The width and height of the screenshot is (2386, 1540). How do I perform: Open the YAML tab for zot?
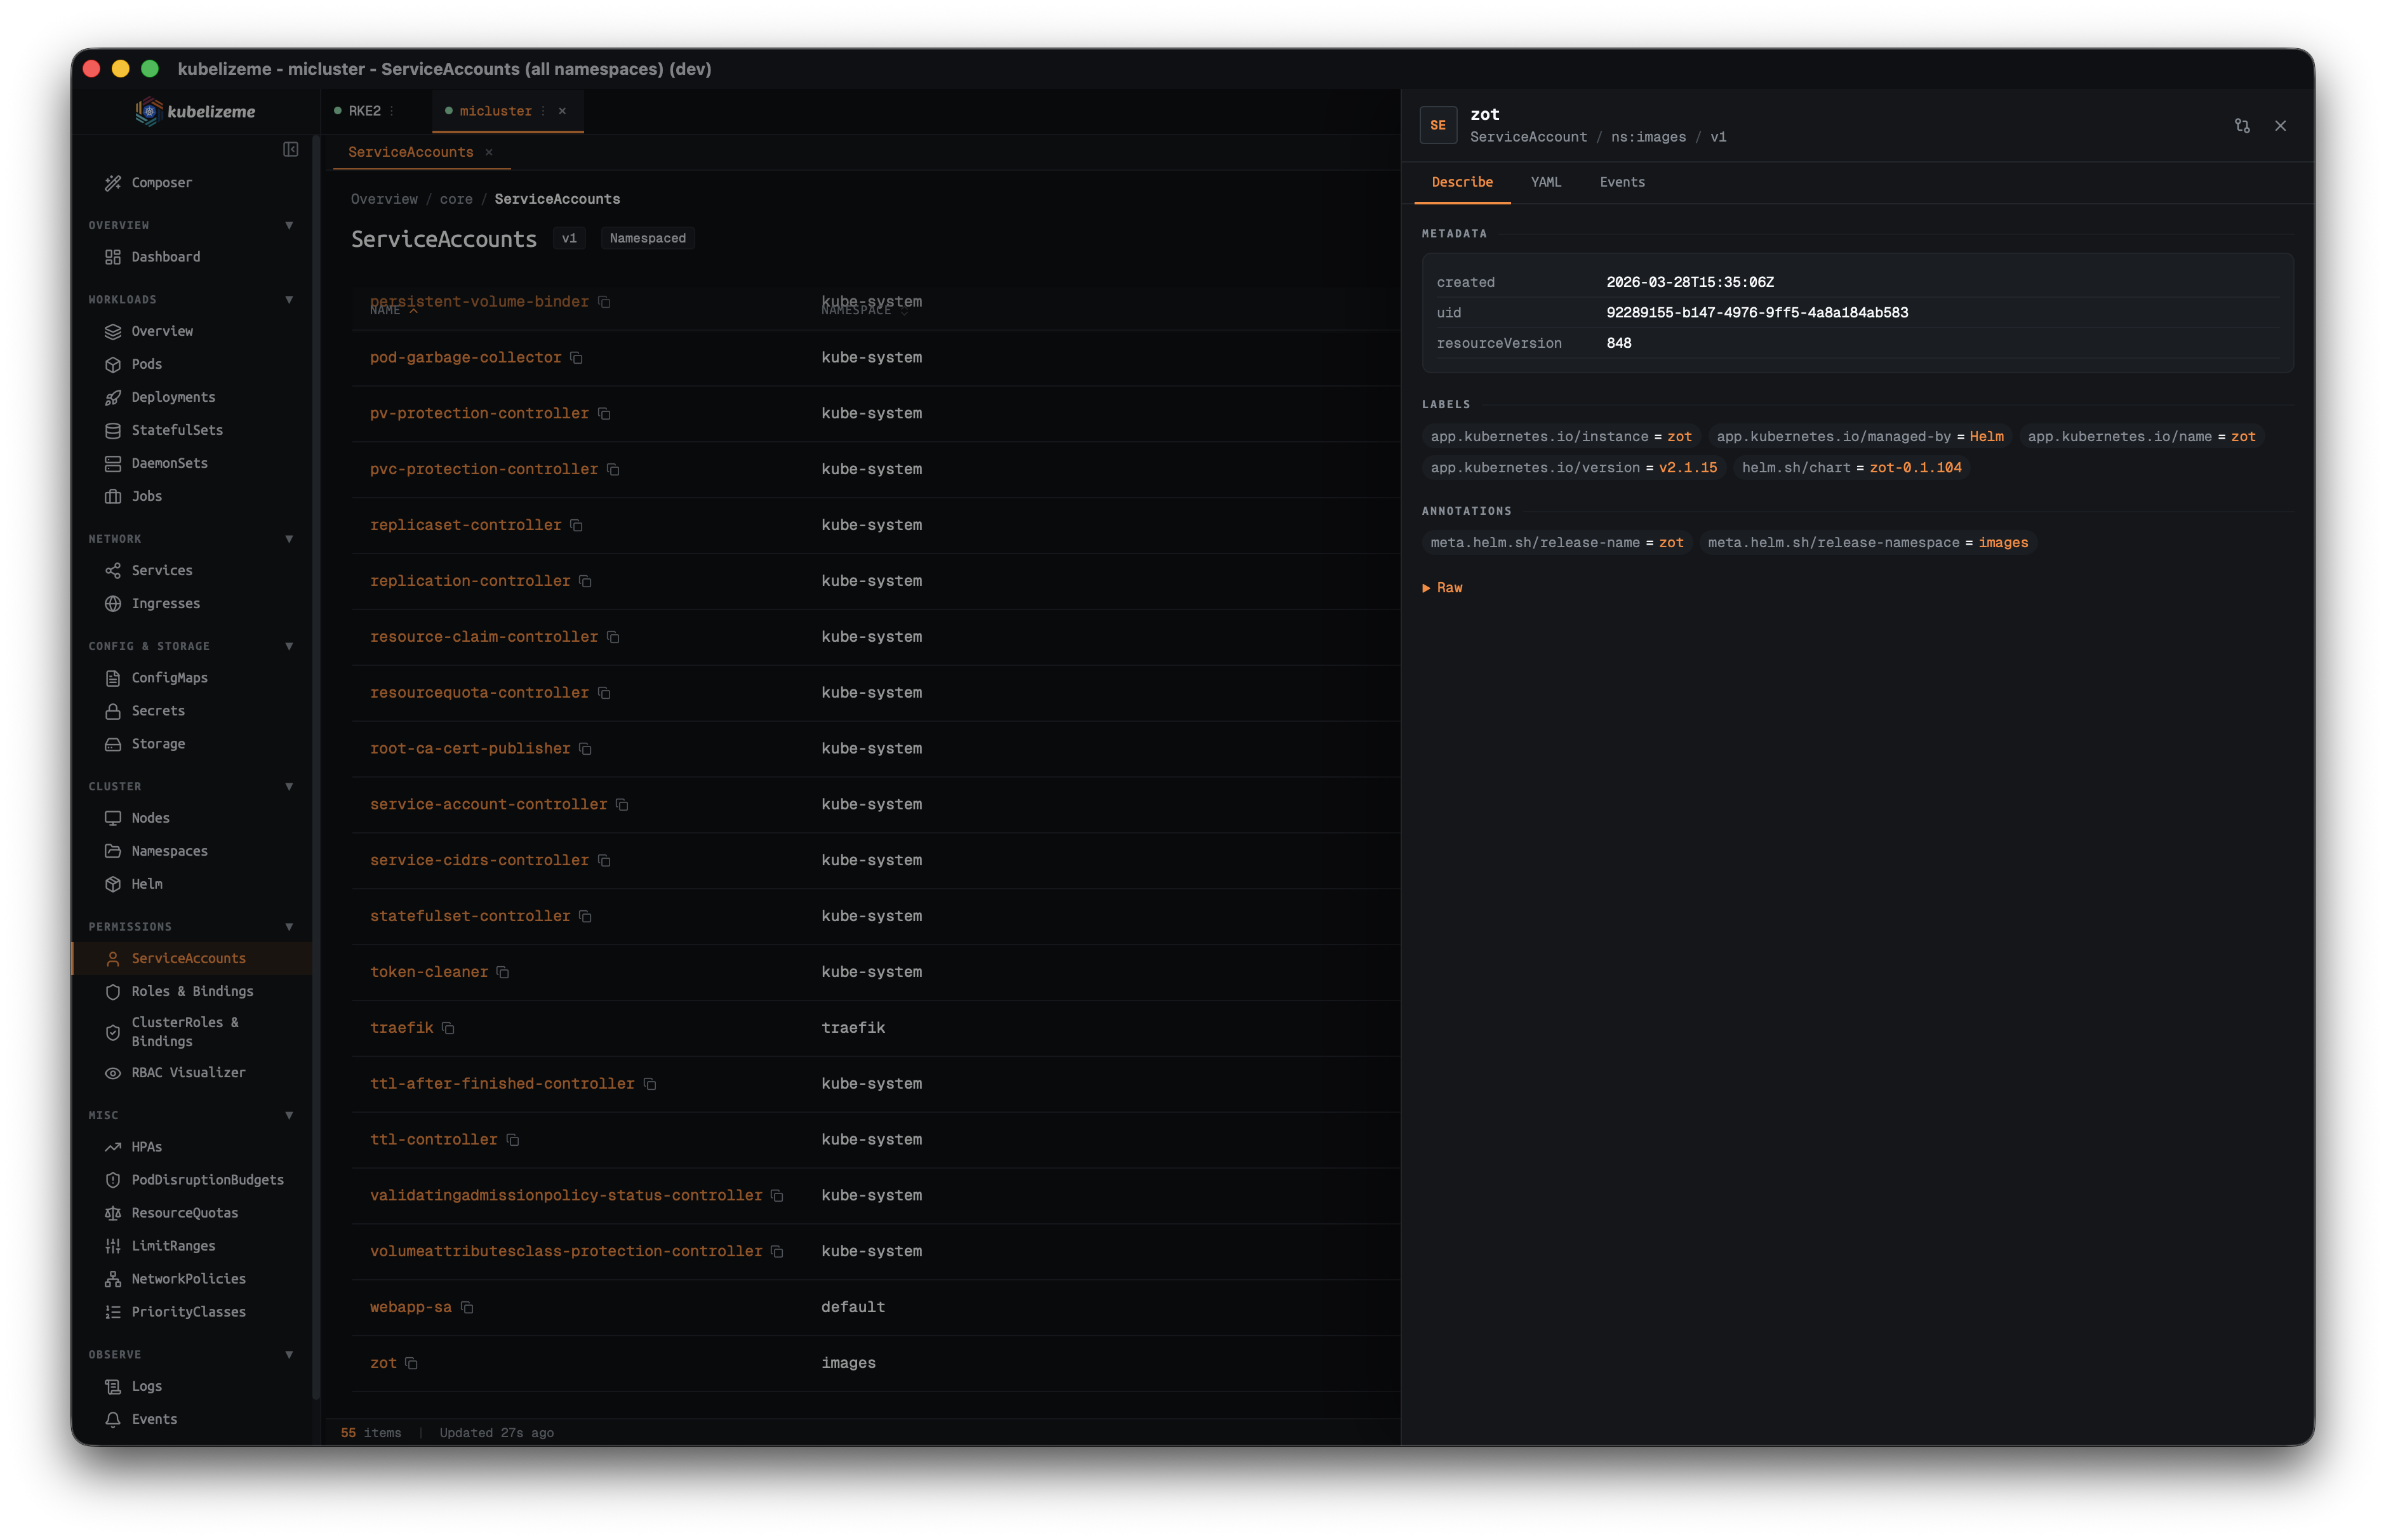(1545, 182)
